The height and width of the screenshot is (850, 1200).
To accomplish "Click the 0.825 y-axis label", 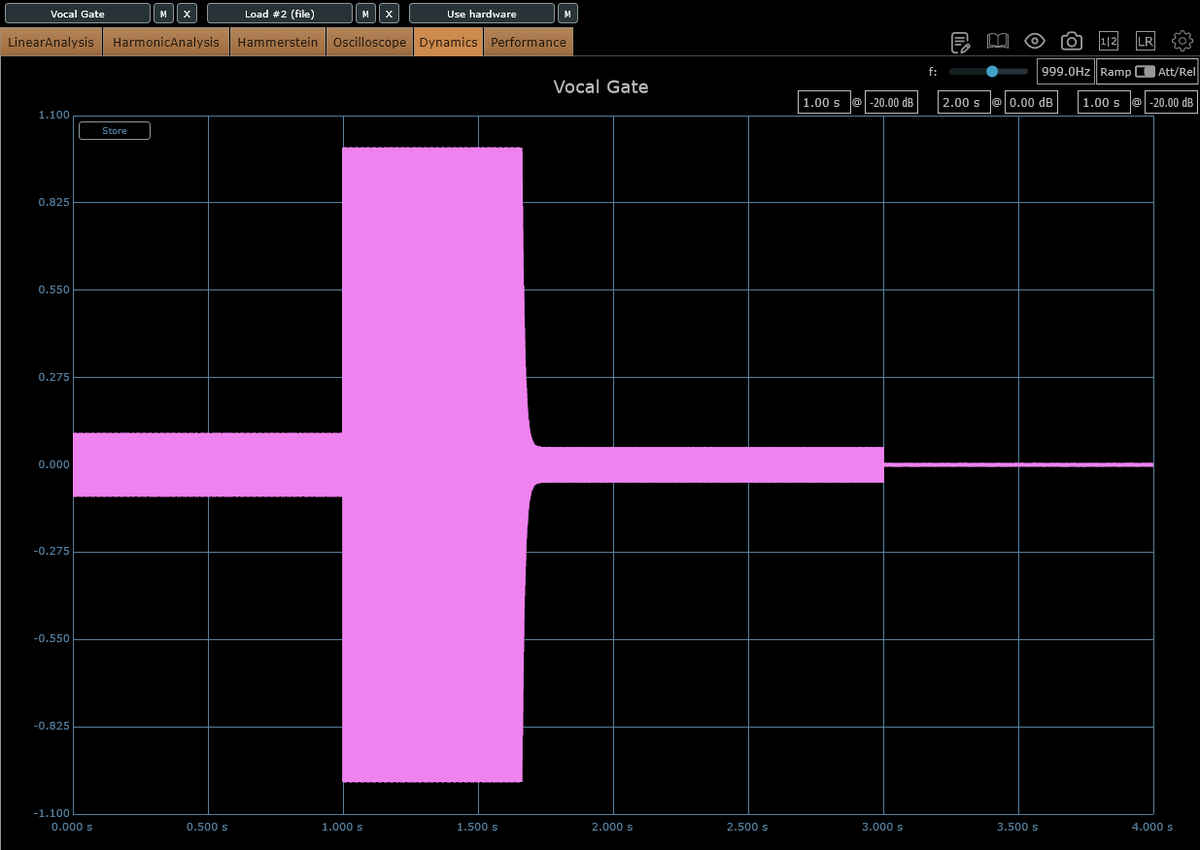I will point(54,202).
